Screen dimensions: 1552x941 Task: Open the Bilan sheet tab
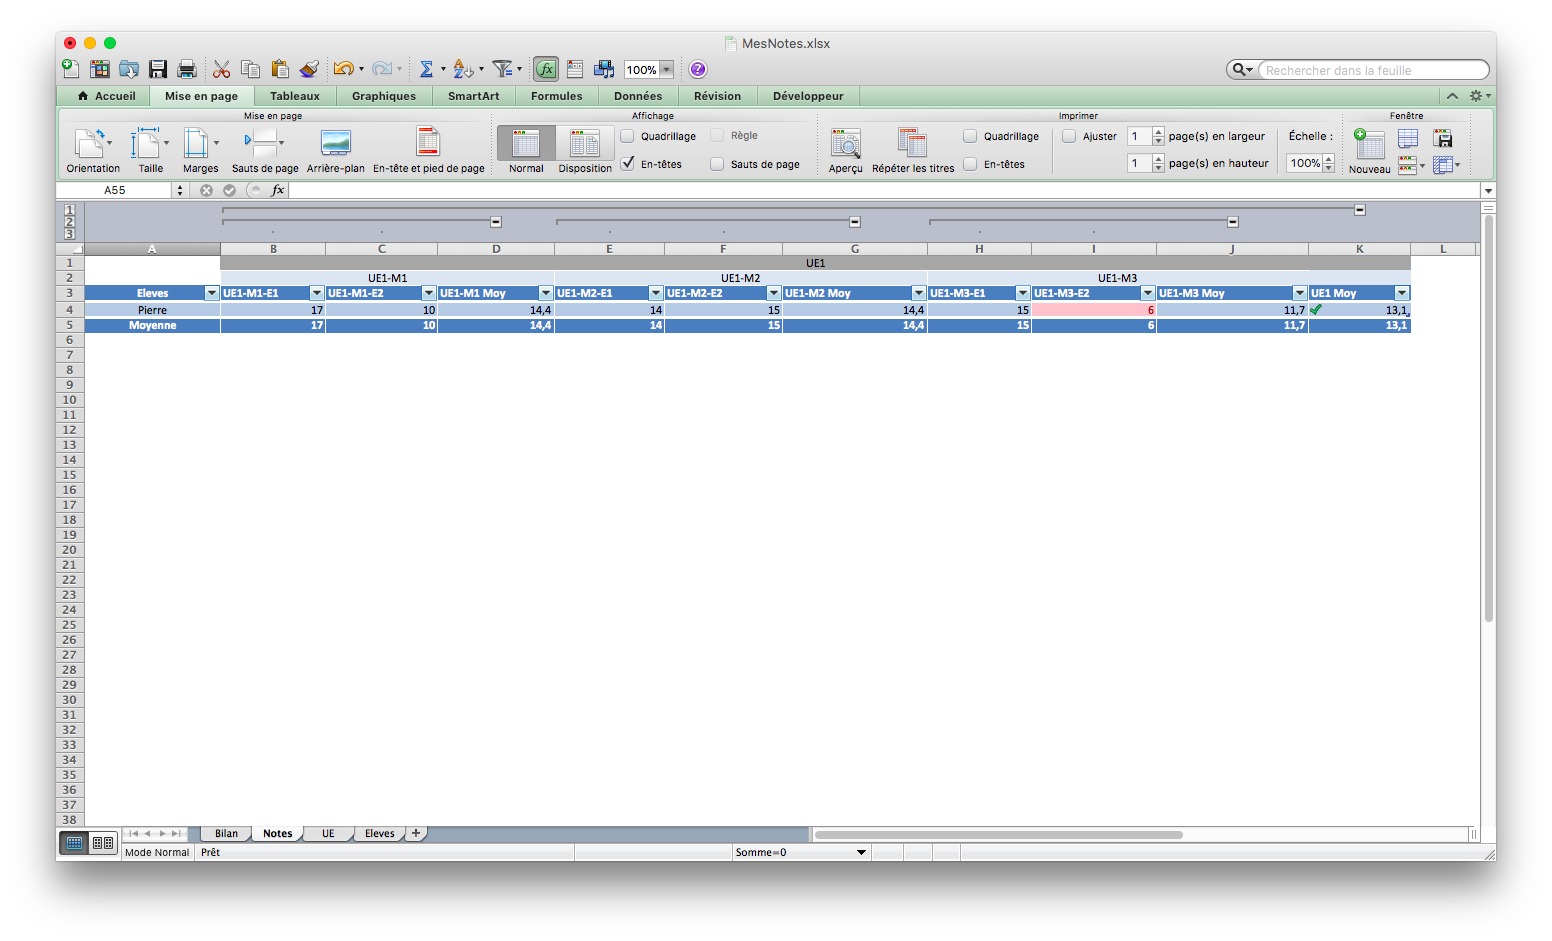226,834
